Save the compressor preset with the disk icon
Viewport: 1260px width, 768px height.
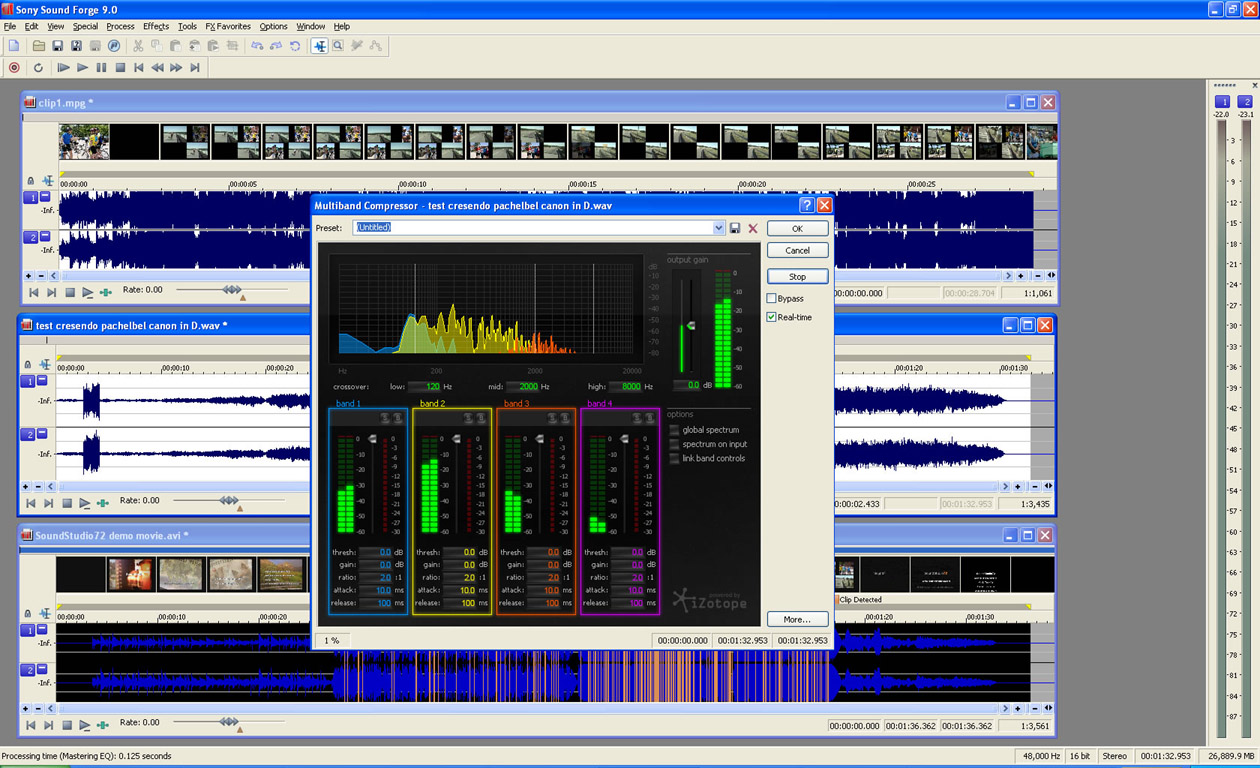click(735, 228)
